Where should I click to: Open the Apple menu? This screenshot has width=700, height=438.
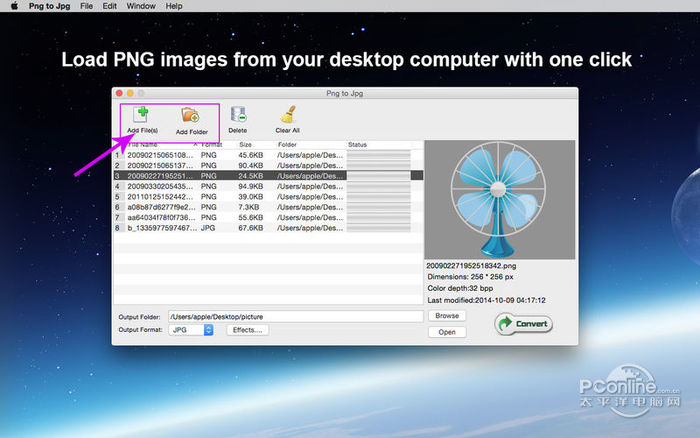tap(14, 6)
